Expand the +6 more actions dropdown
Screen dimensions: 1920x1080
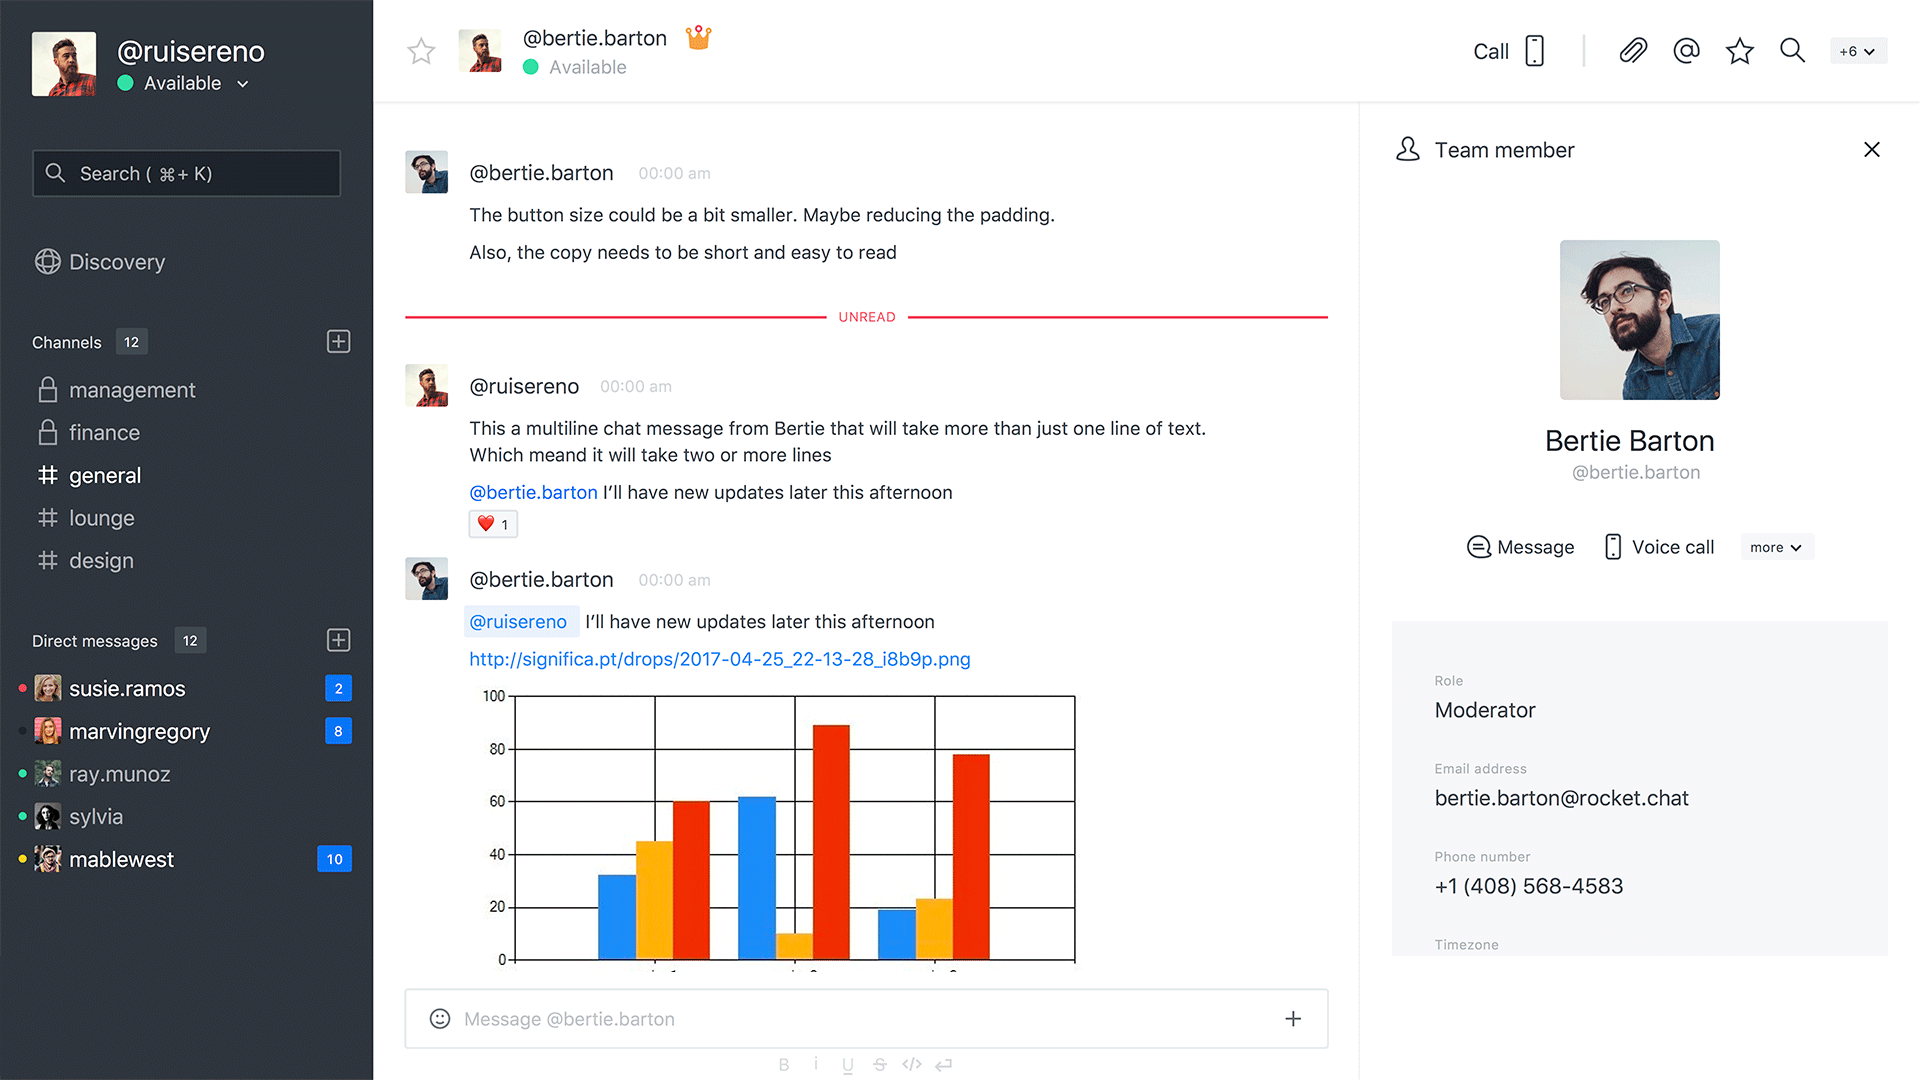click(x=1857, y=51)
